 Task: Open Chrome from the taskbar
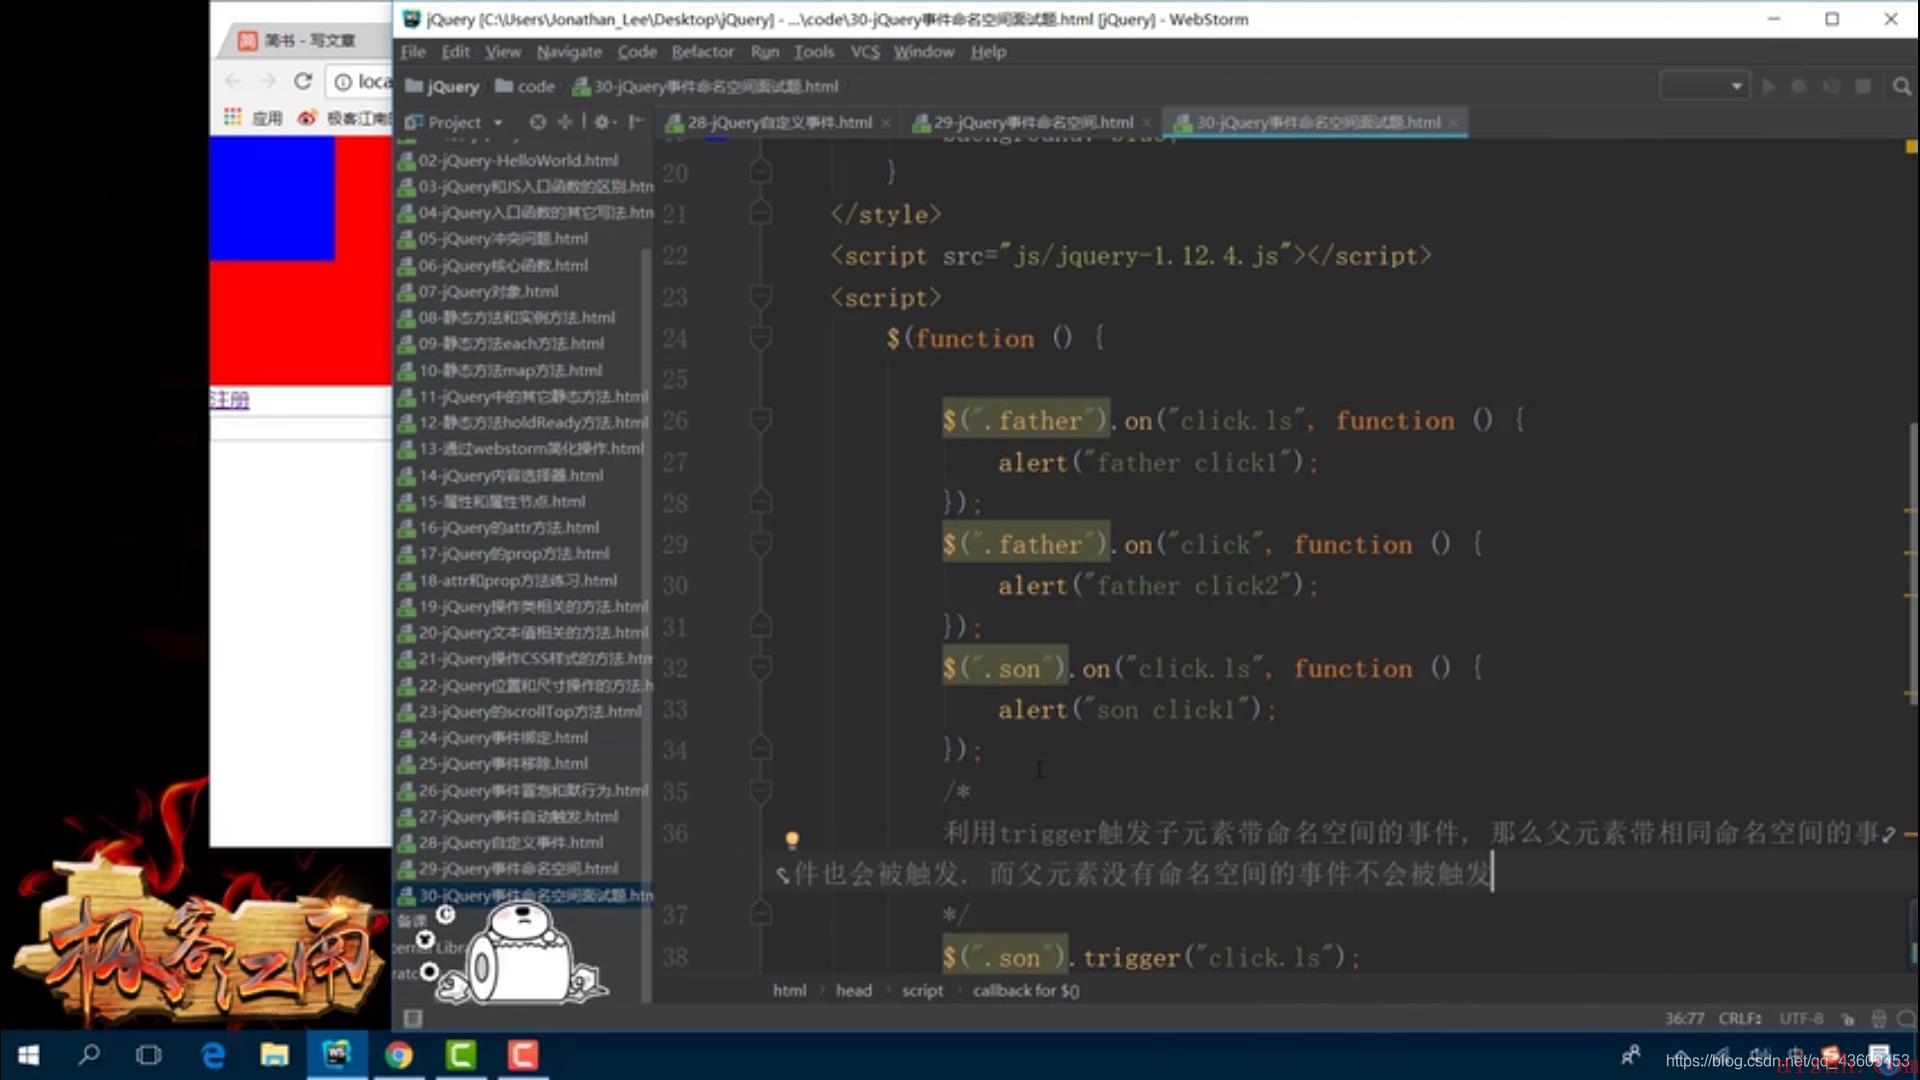[x=398, y=1055]
